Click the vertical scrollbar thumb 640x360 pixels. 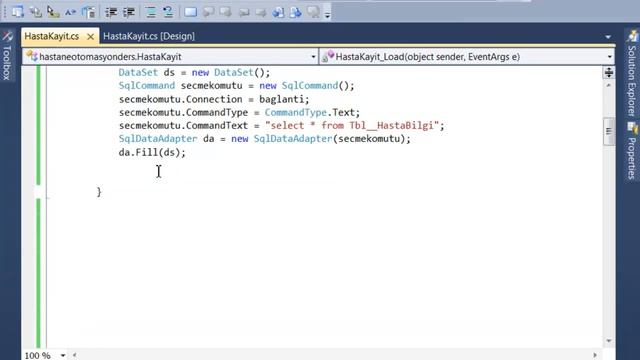tap(609, 131)
